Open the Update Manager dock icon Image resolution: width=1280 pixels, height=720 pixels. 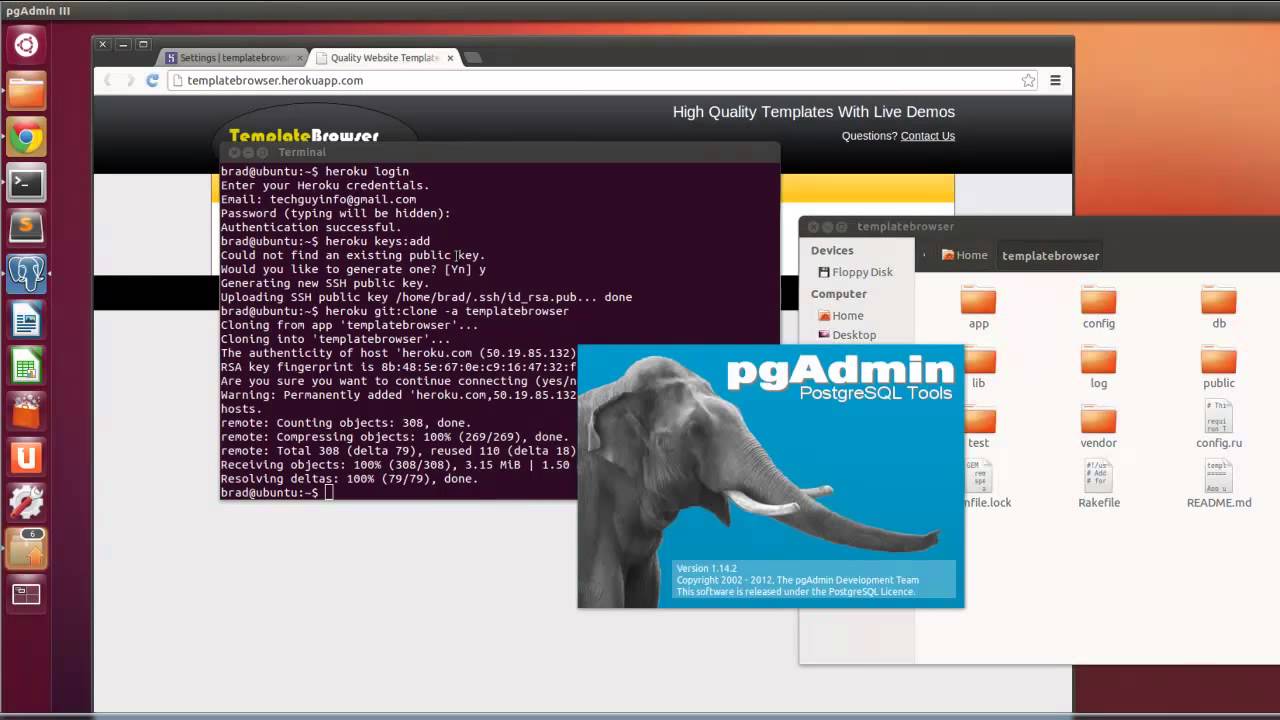tap(26, 549)
